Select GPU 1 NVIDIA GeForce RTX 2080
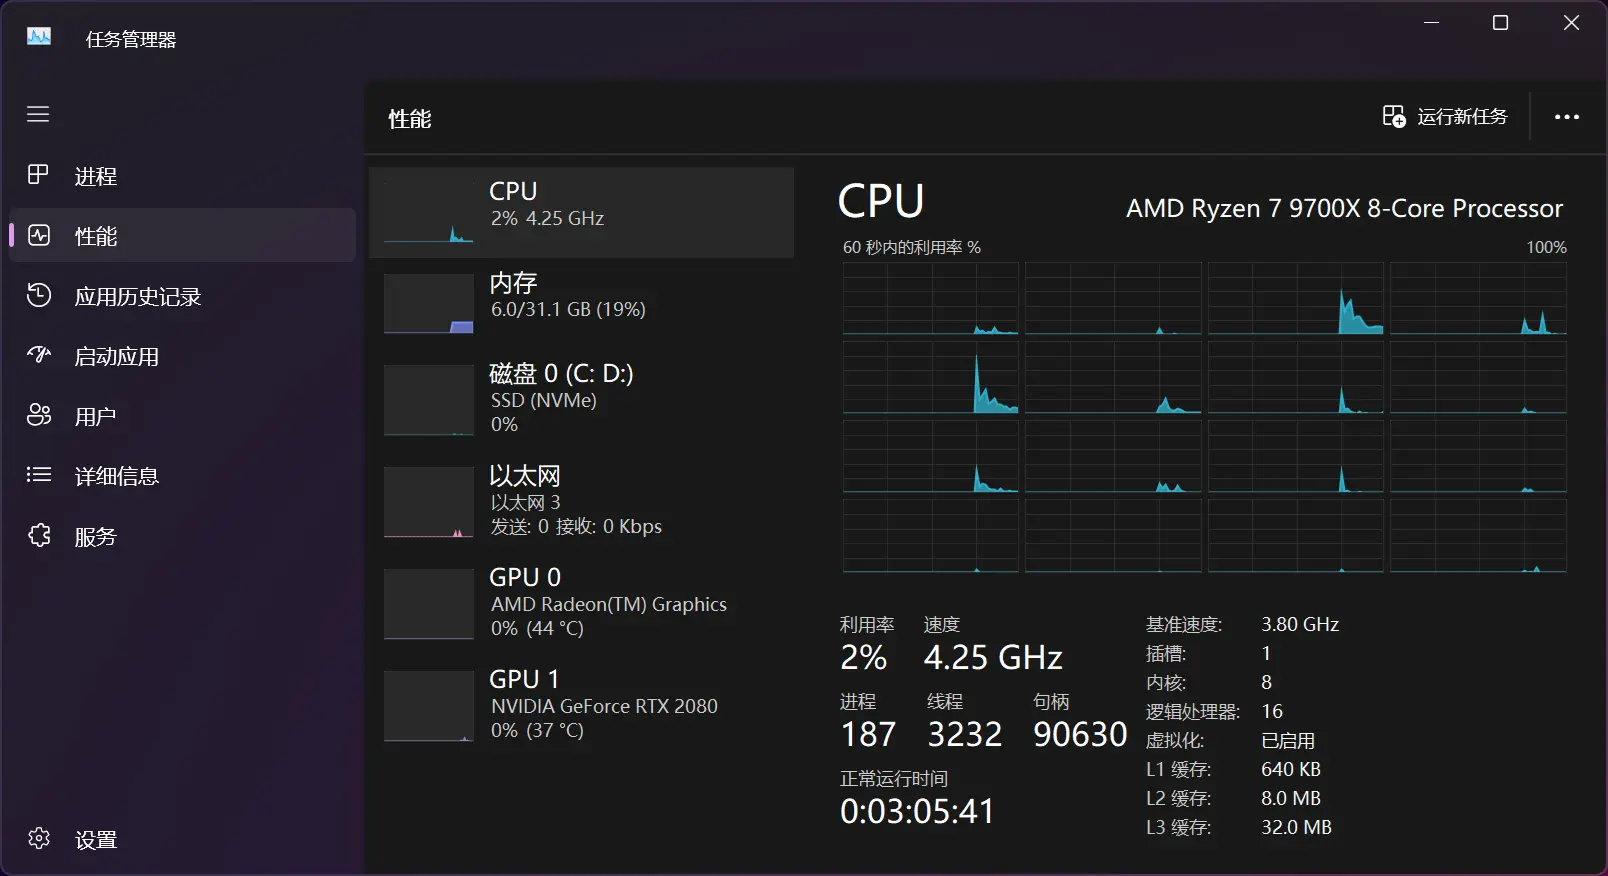1608x876 pixels. pyautogui.click(x=581, y=705)
